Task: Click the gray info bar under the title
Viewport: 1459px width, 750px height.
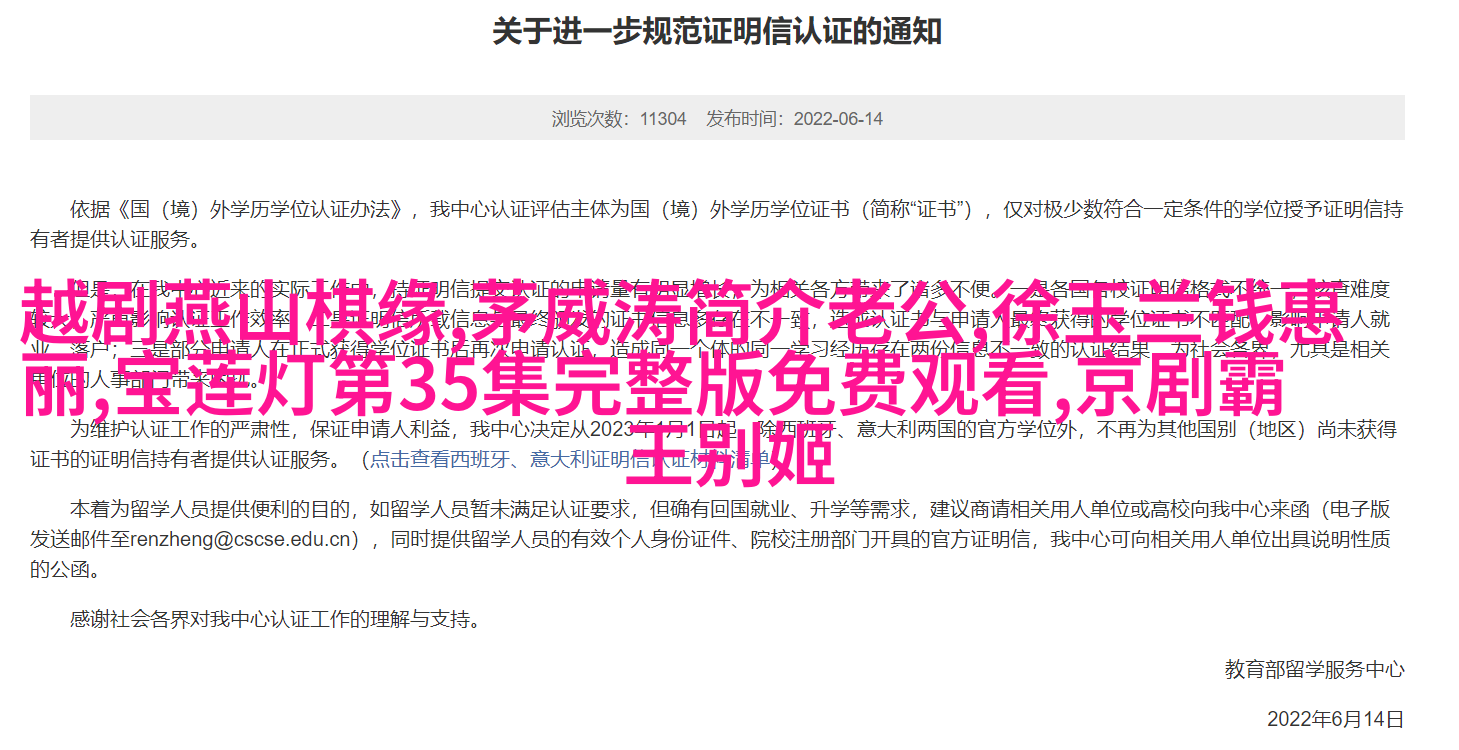Action: [717, 117]
